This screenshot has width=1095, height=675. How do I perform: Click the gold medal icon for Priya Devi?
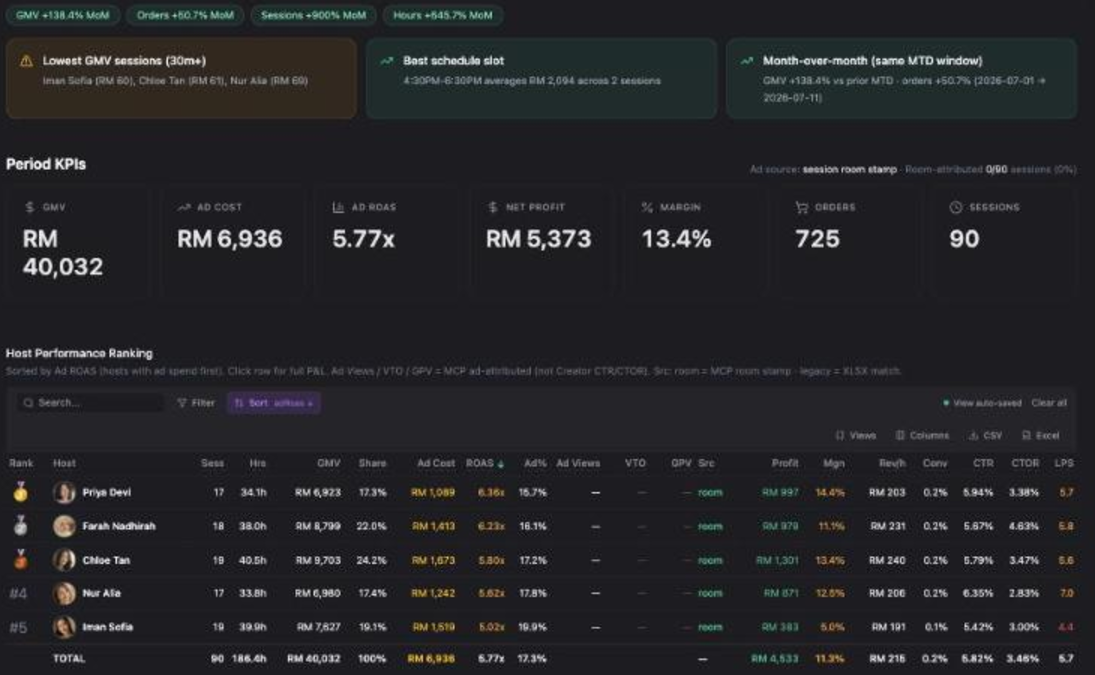tap(21, 492)
